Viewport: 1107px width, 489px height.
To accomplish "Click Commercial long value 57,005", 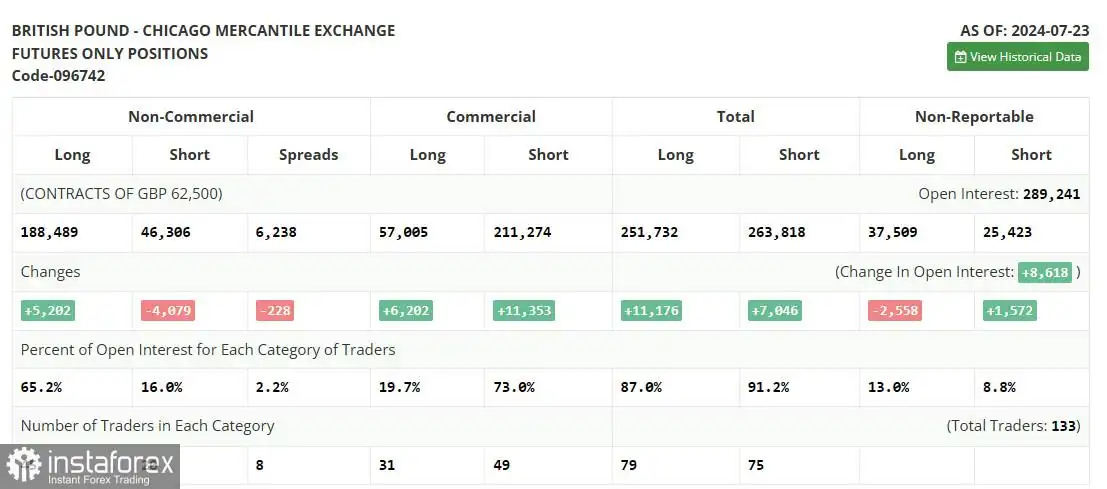I will click(403, 232).
